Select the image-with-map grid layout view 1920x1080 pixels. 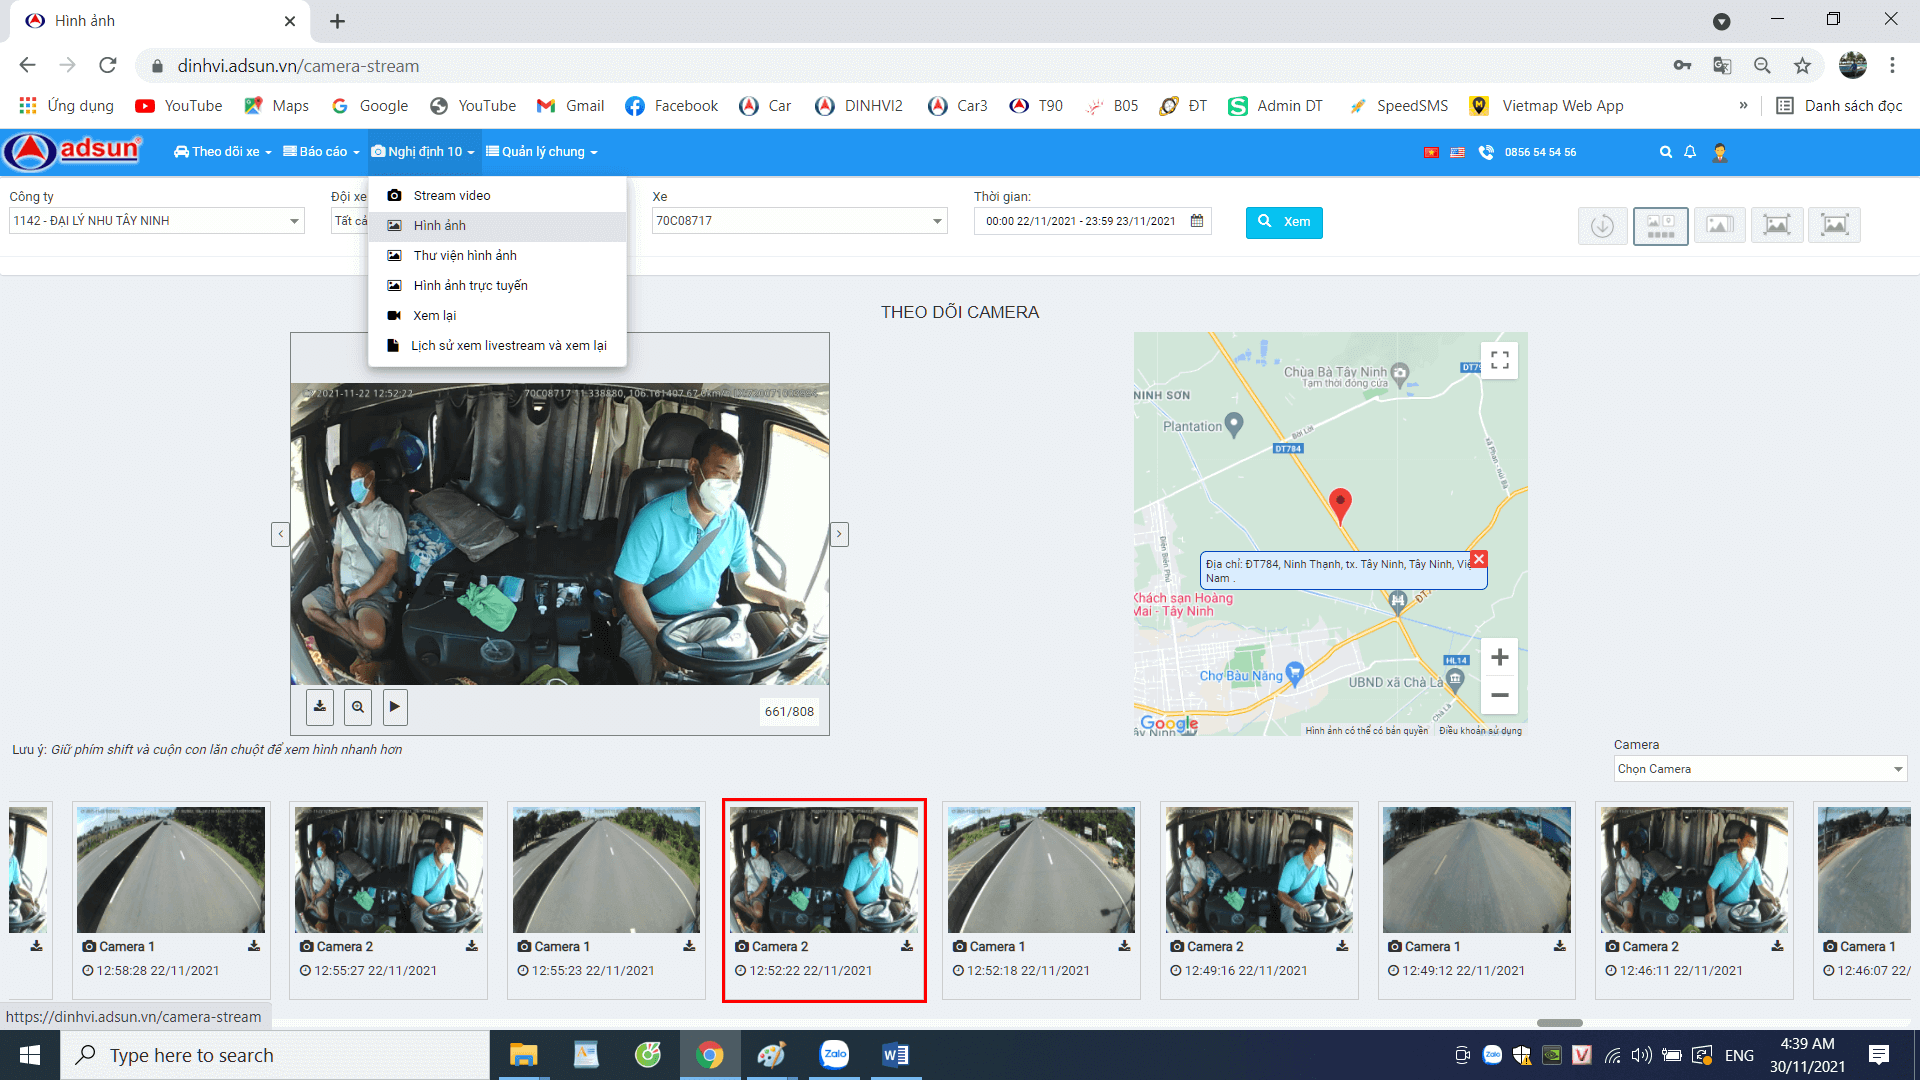tap(1660, 226)
